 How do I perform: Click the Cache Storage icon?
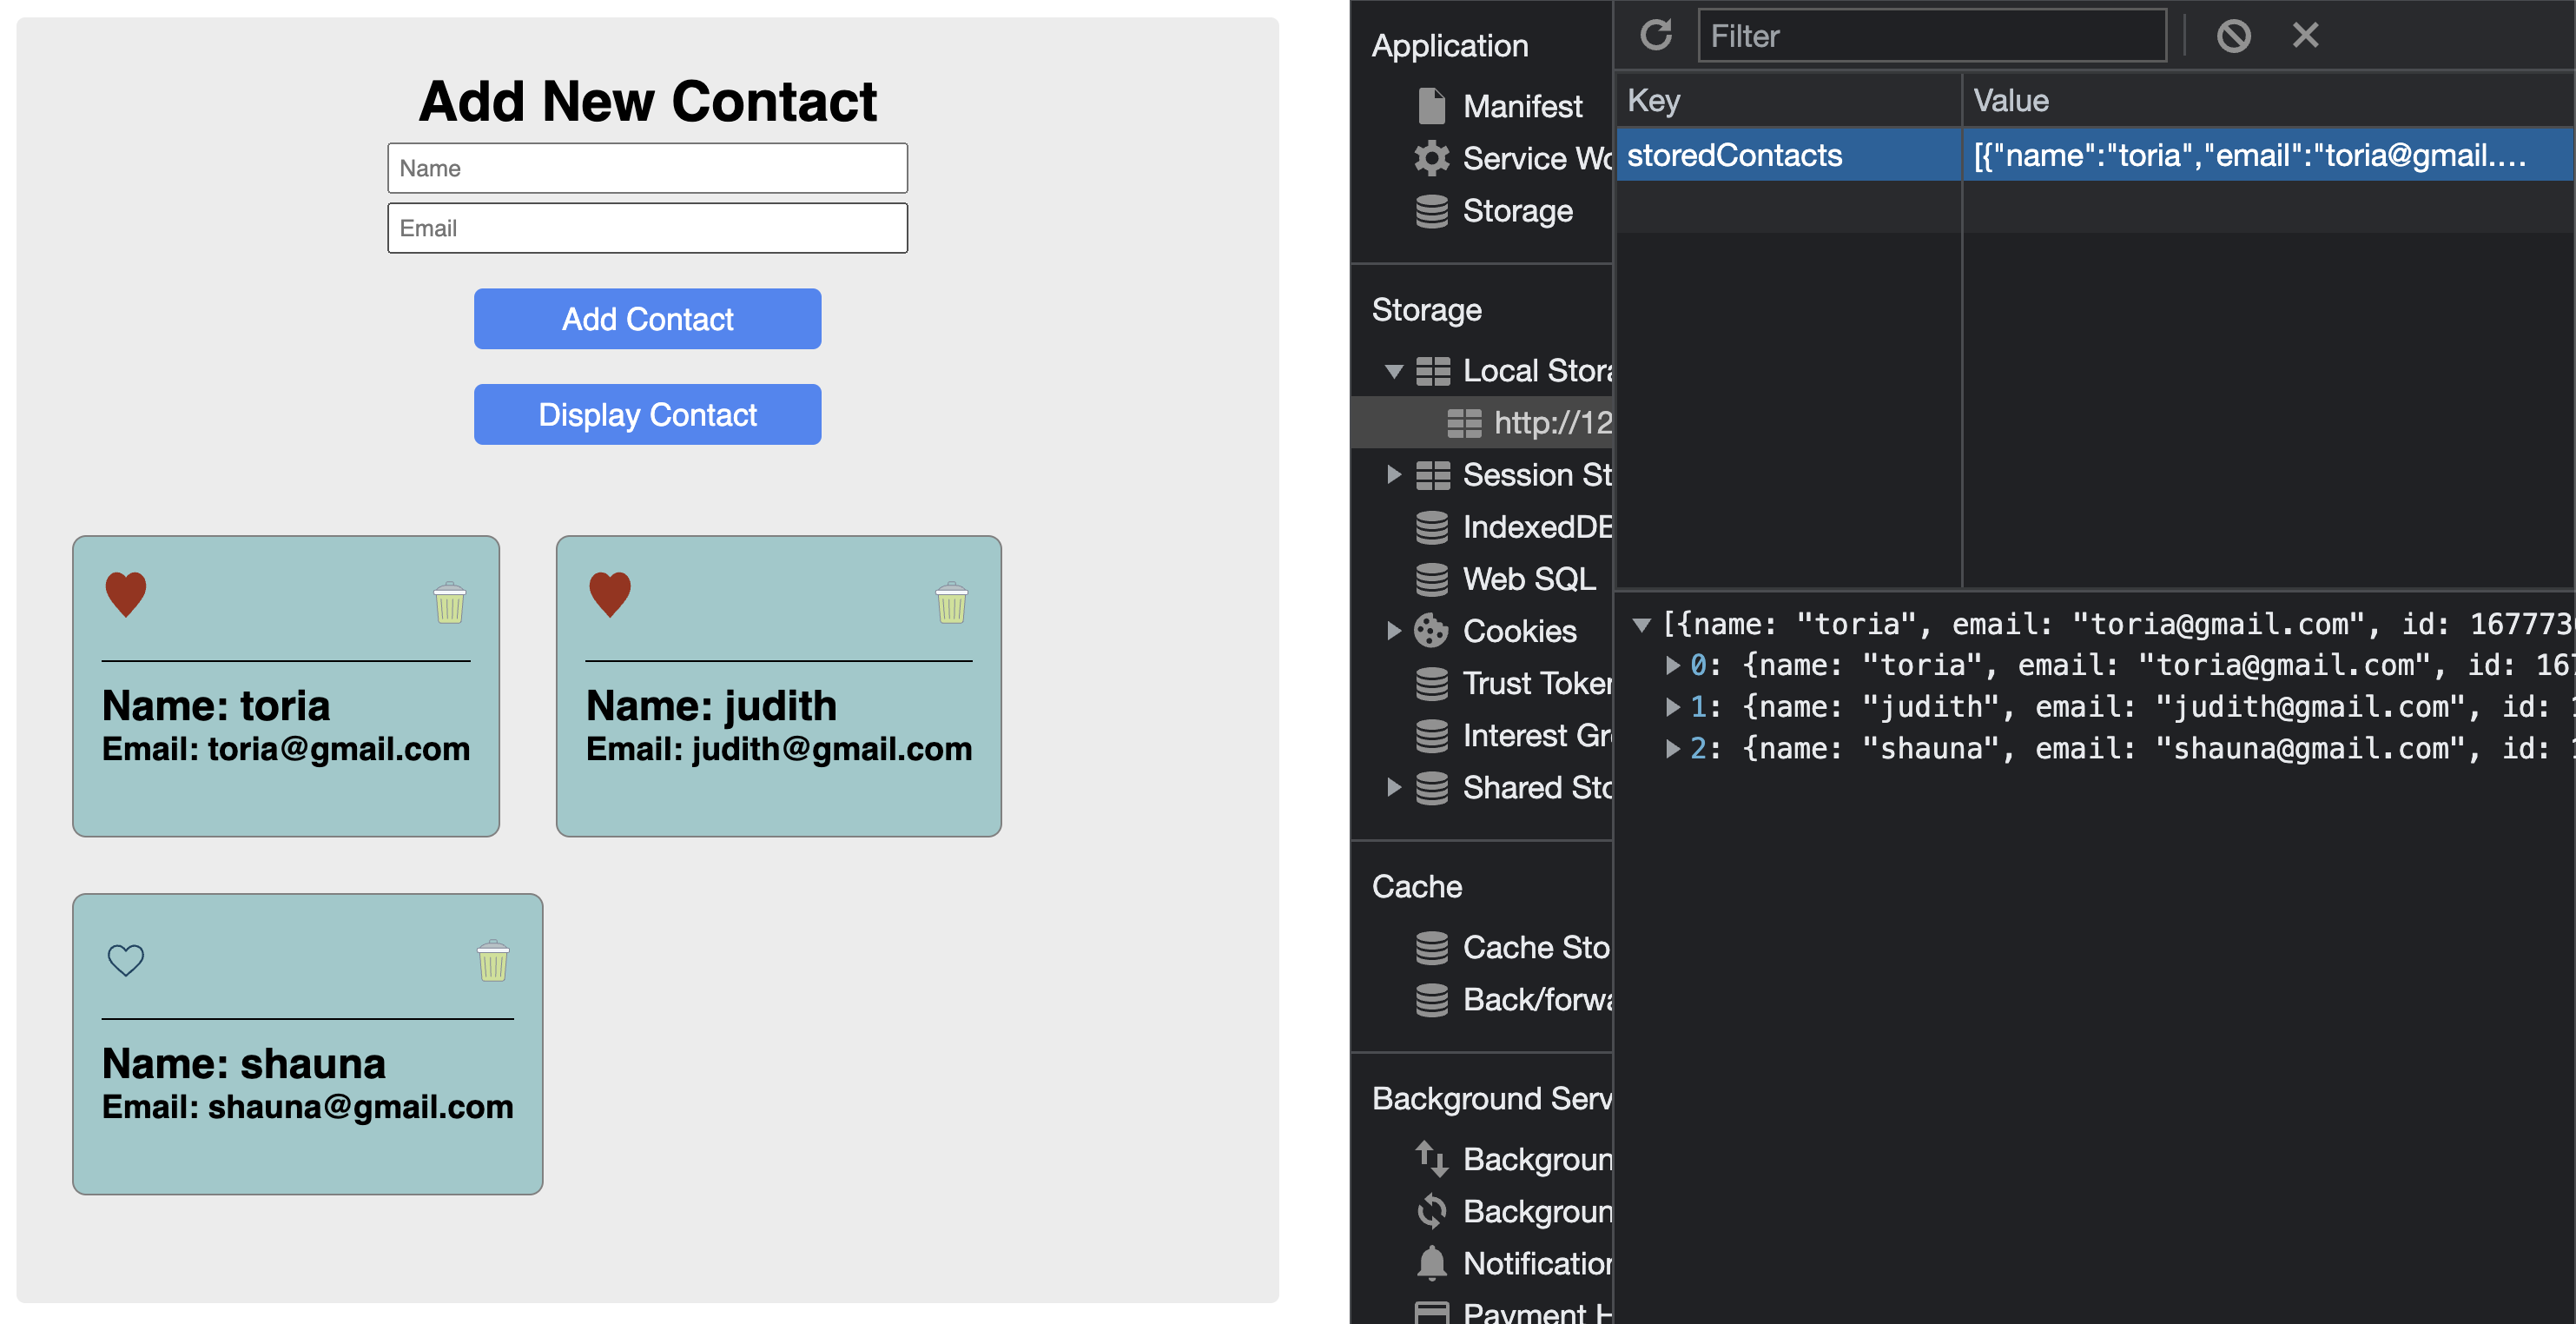click(x=1432, y=947)
